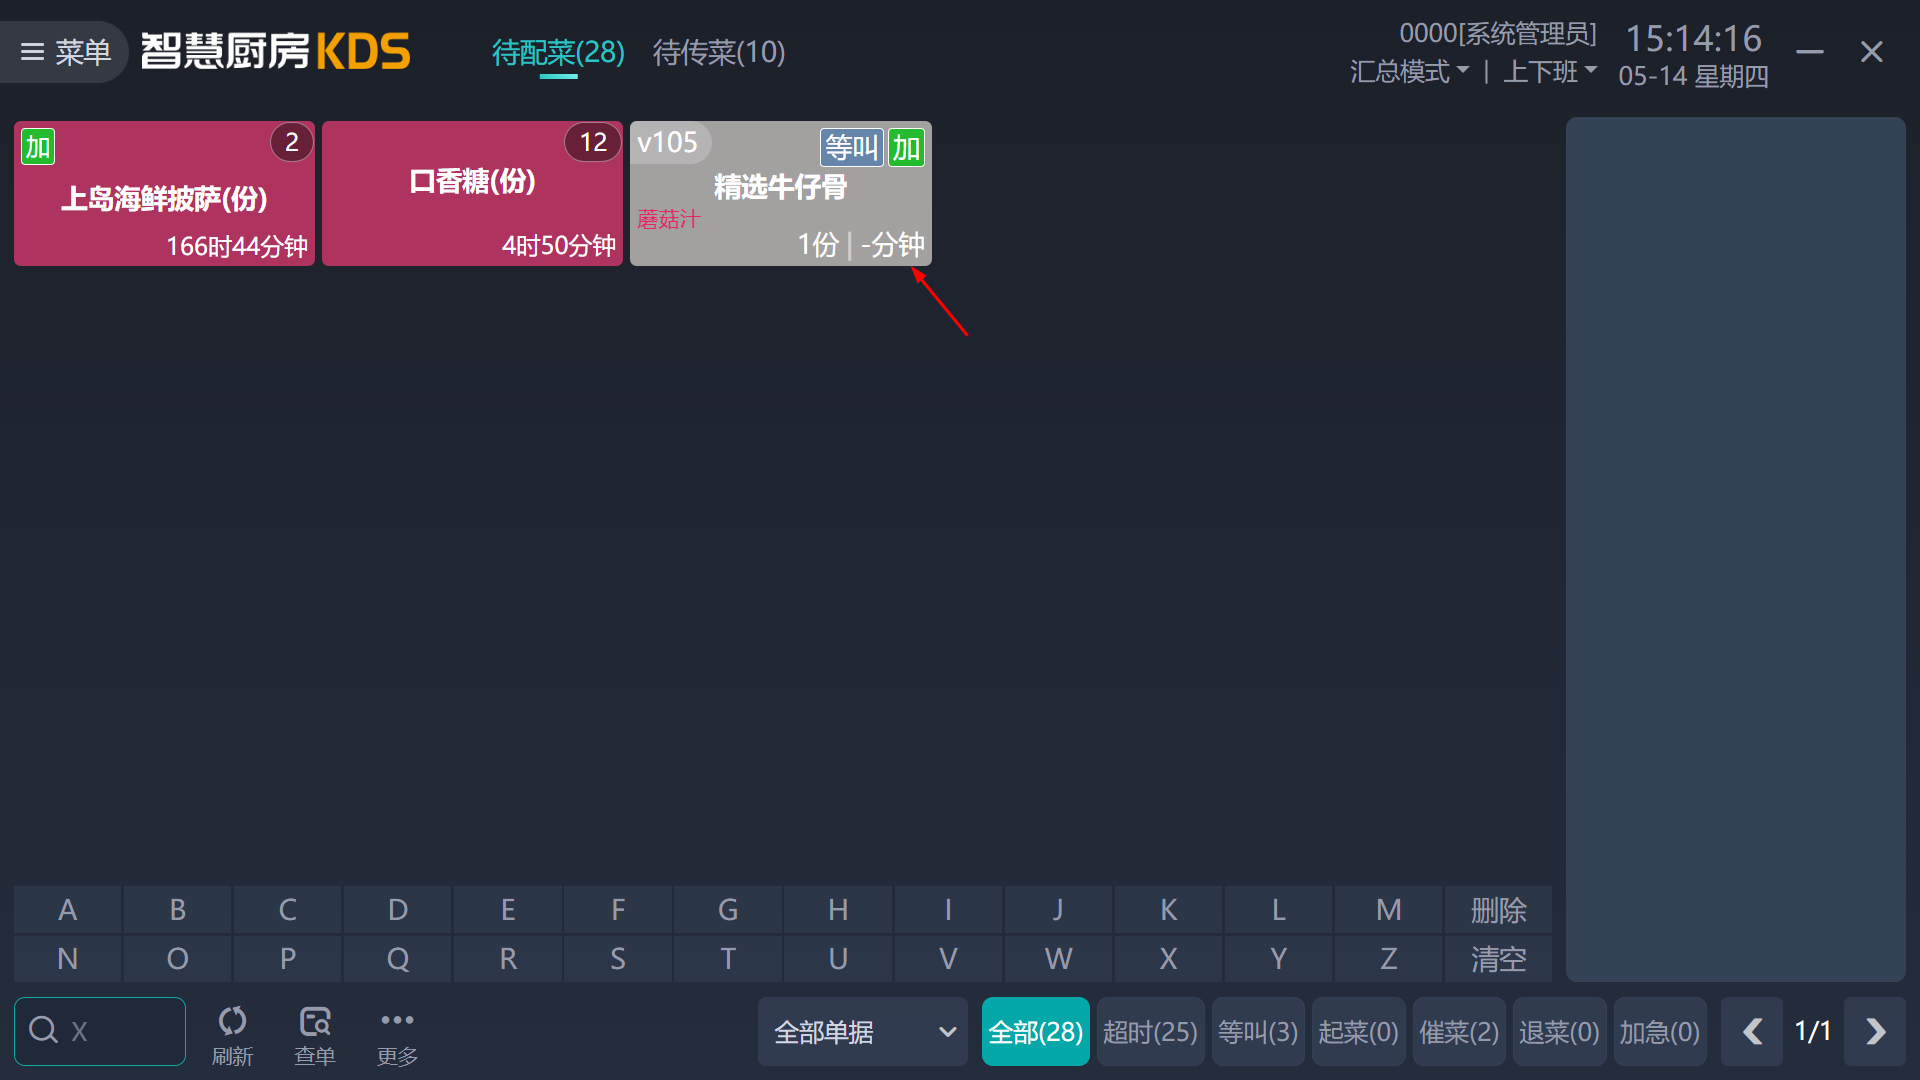Screen dimensions: 1920x1080
Task: Filter by 超时(25)
Action: pos(1150,1031)
